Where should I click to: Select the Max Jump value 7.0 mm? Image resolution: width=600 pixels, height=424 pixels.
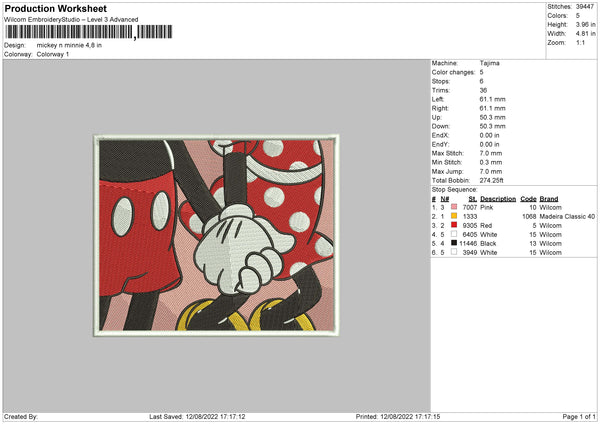pyautogui.click(x=491, y=171)
